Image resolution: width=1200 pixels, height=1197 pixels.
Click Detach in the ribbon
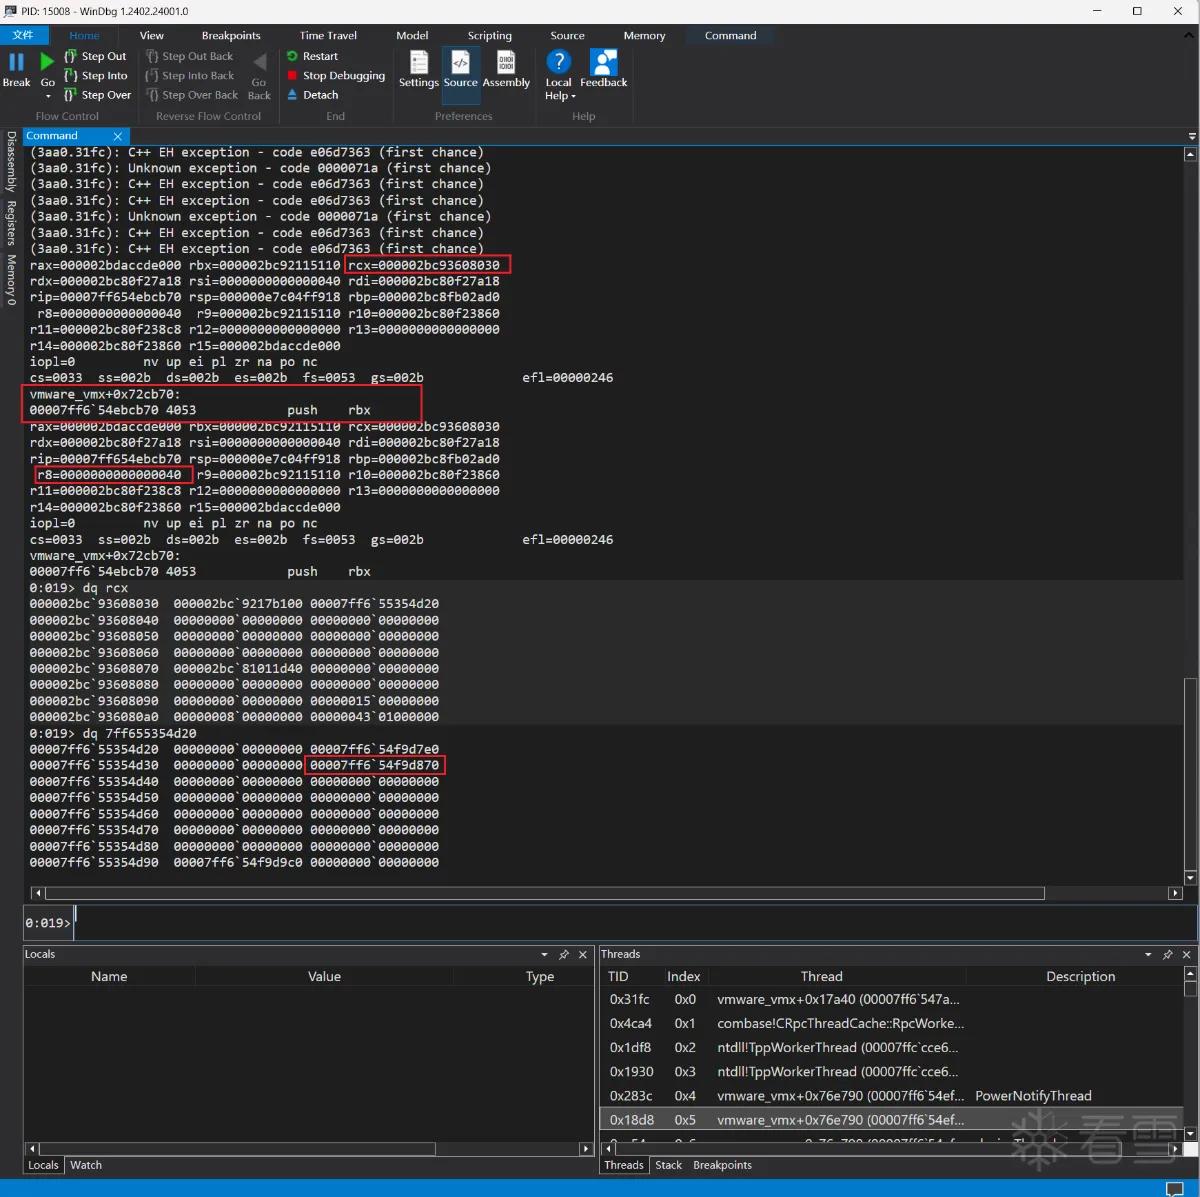tap(313, 95)
